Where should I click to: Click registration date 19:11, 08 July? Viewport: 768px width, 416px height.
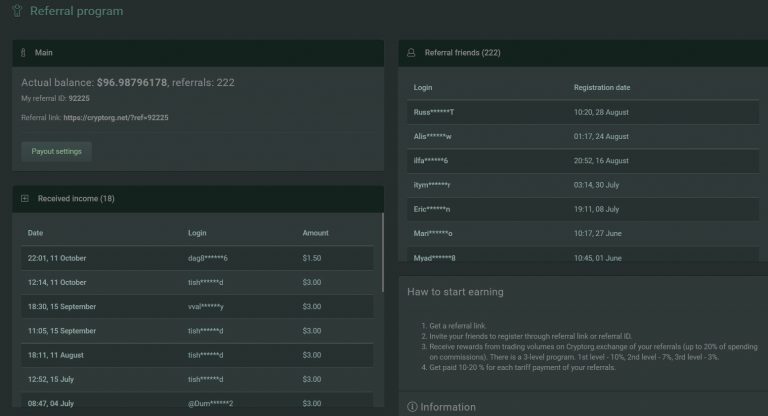point(596,209)
